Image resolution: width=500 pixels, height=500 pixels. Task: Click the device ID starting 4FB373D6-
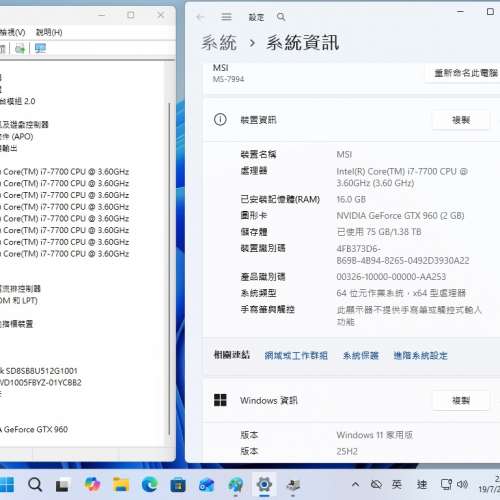(x=403, y=255)
